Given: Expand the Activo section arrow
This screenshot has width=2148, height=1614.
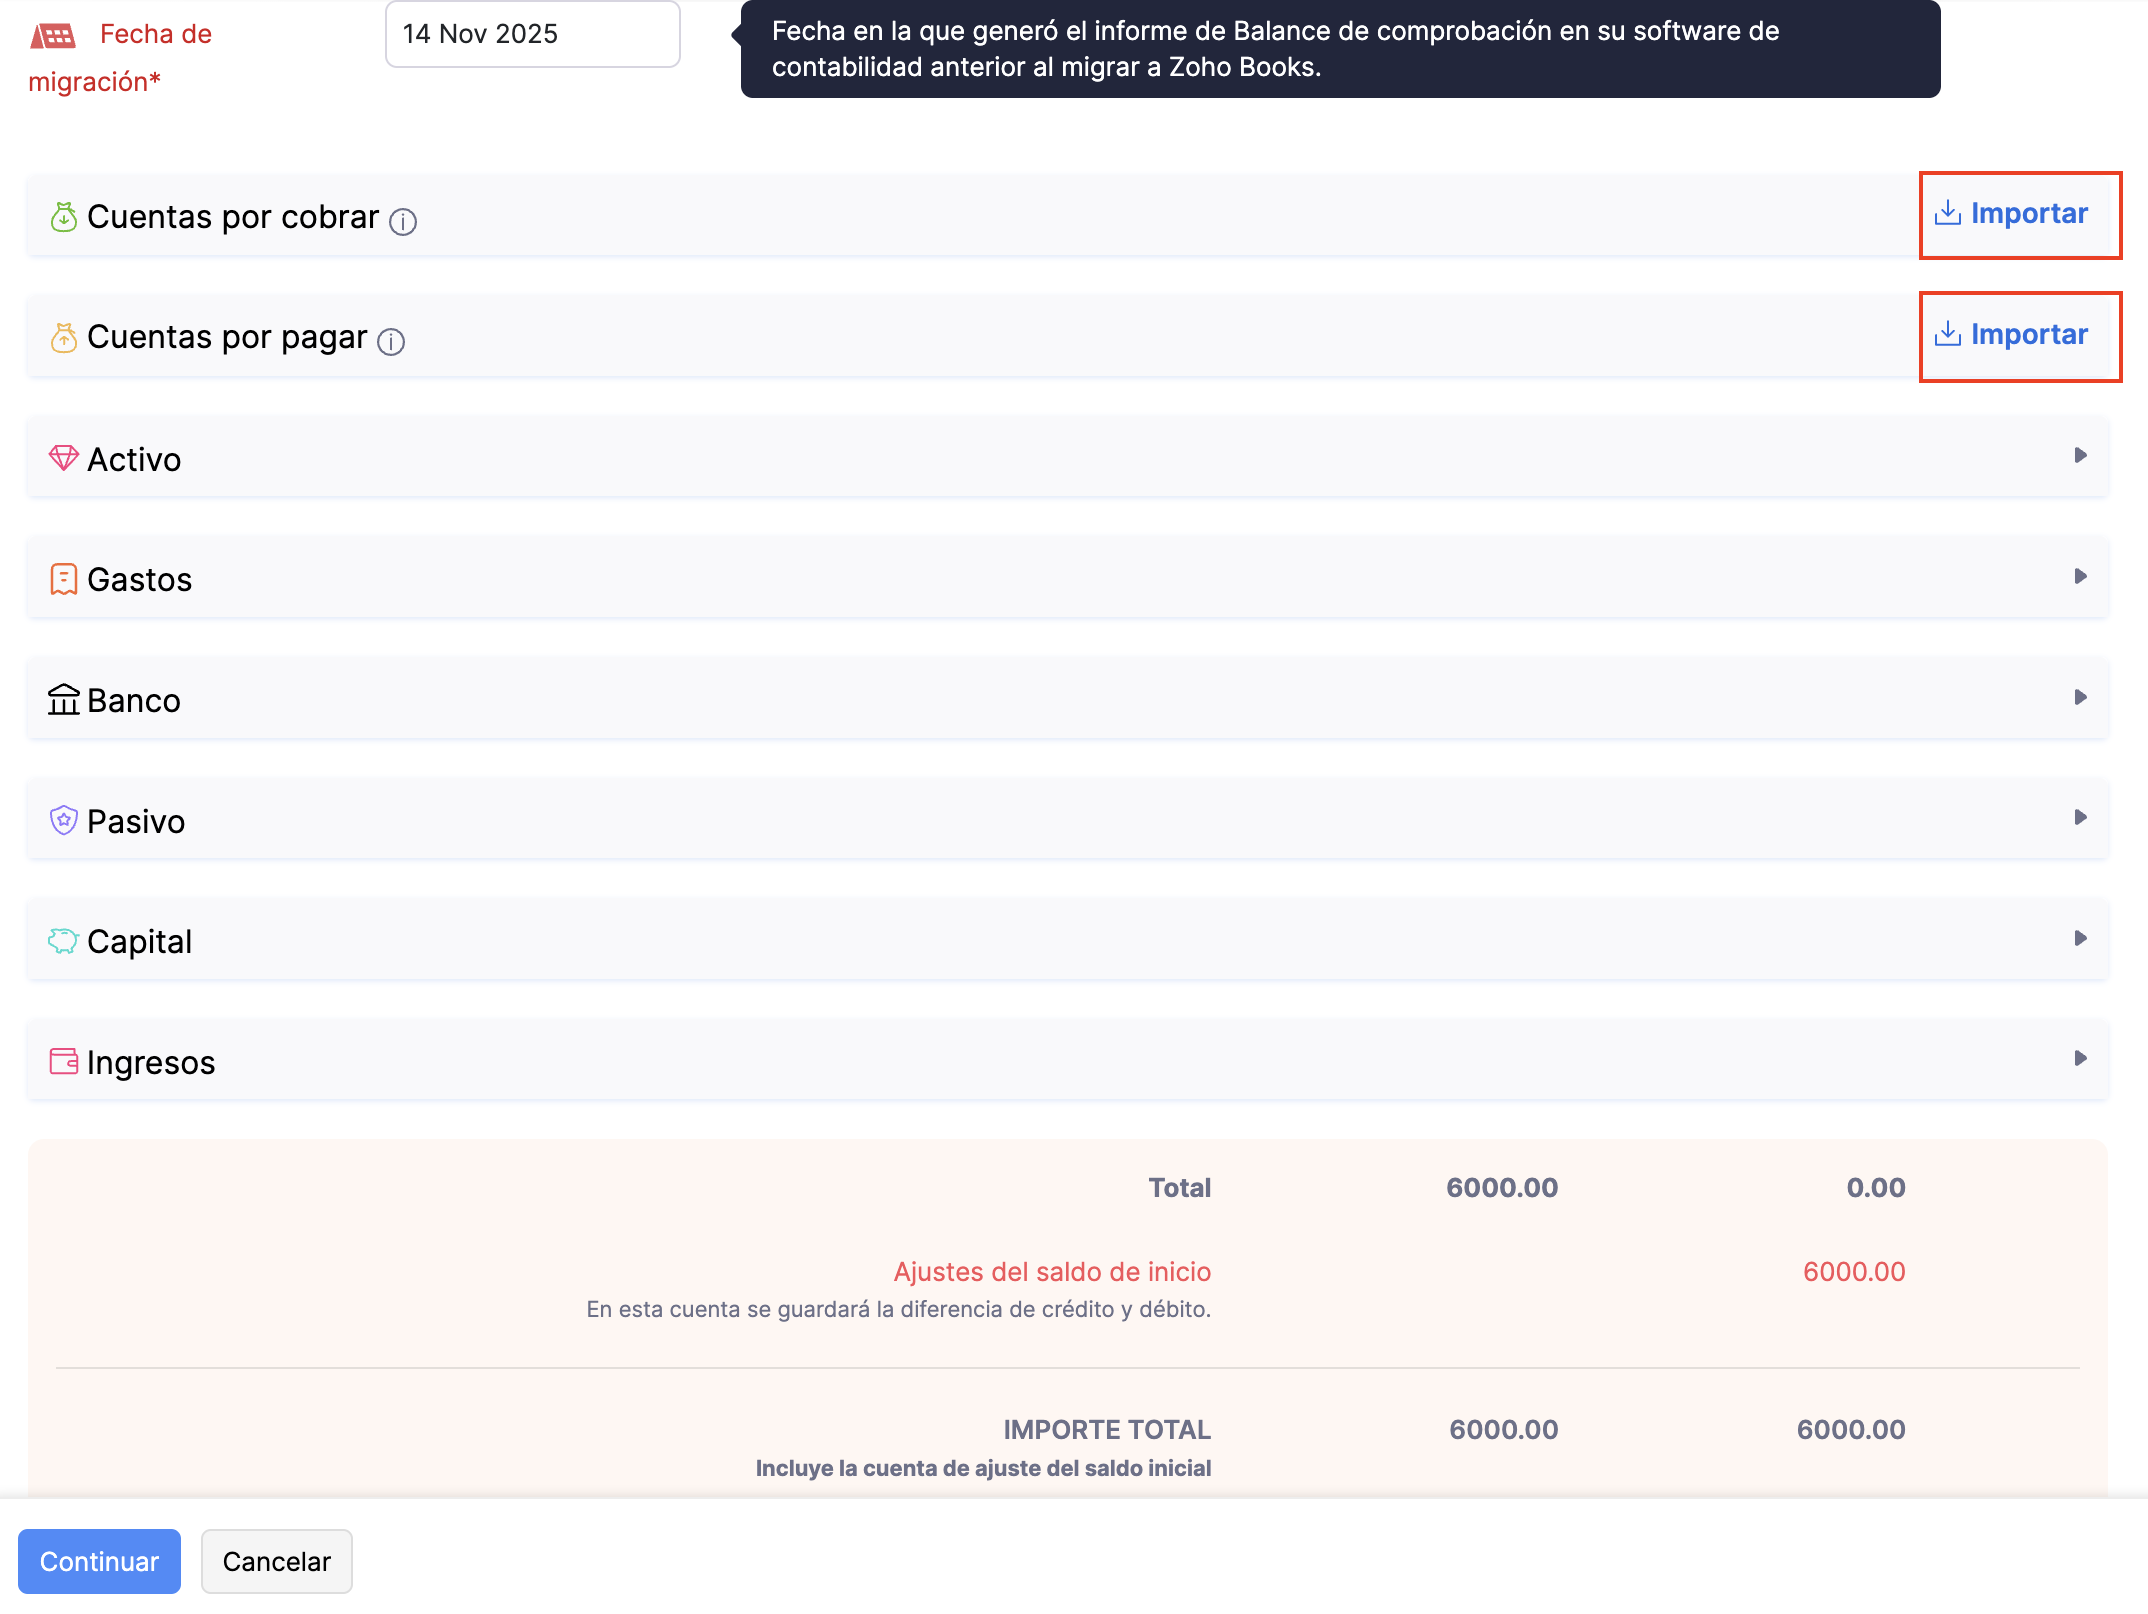Looking at the screenshot, I should (2080, 456).
